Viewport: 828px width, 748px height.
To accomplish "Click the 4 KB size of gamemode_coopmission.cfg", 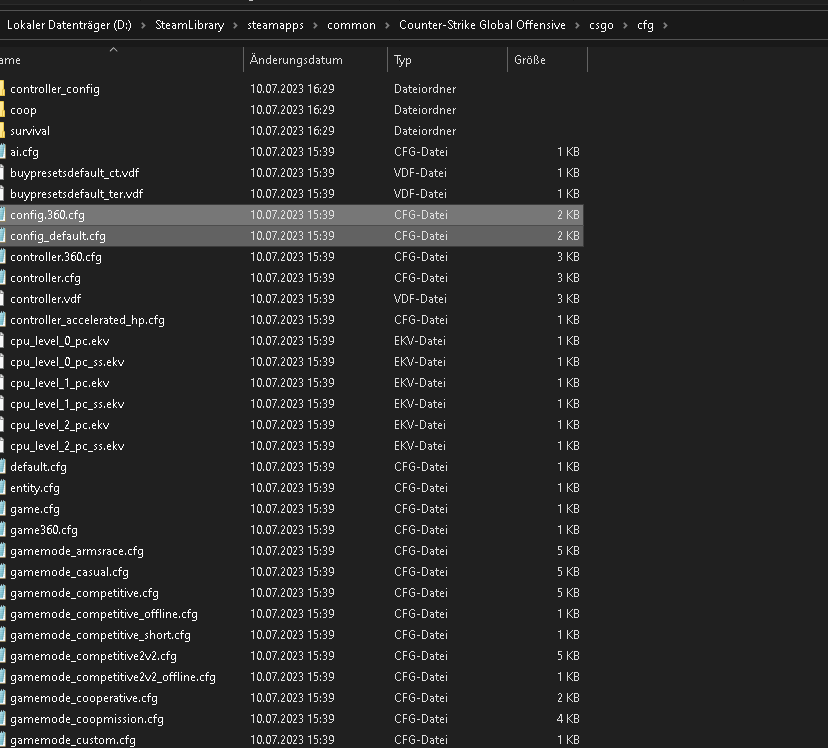I will 568,719.
